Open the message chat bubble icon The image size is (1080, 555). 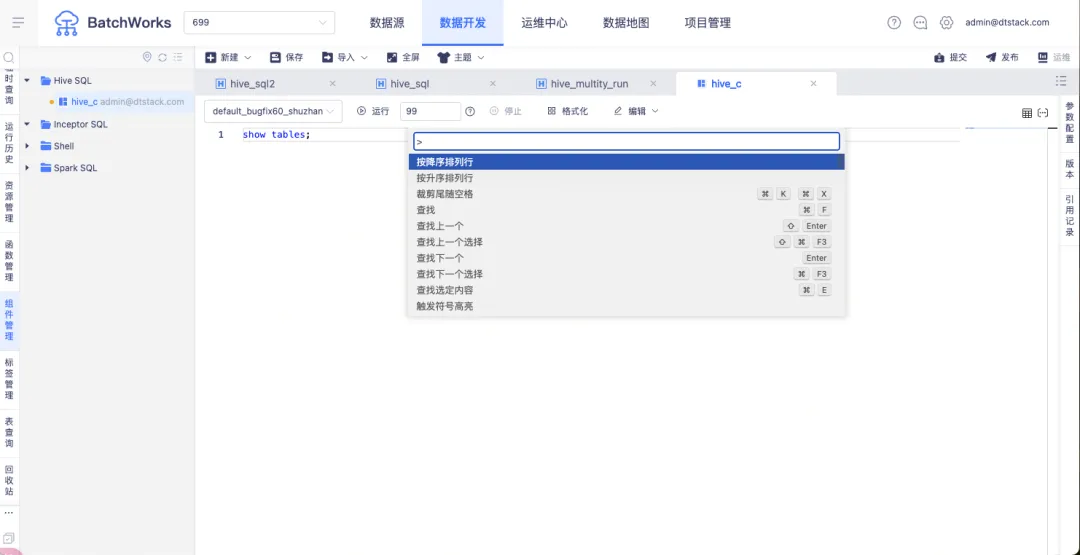(920, 23)
